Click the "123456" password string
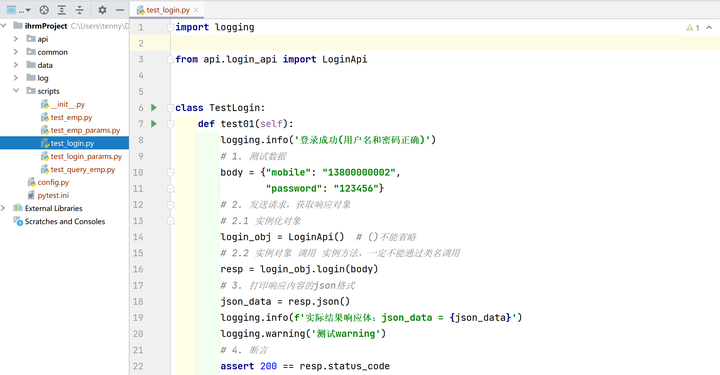The width and height of the screenshot is (720, 375). [356, 188]
